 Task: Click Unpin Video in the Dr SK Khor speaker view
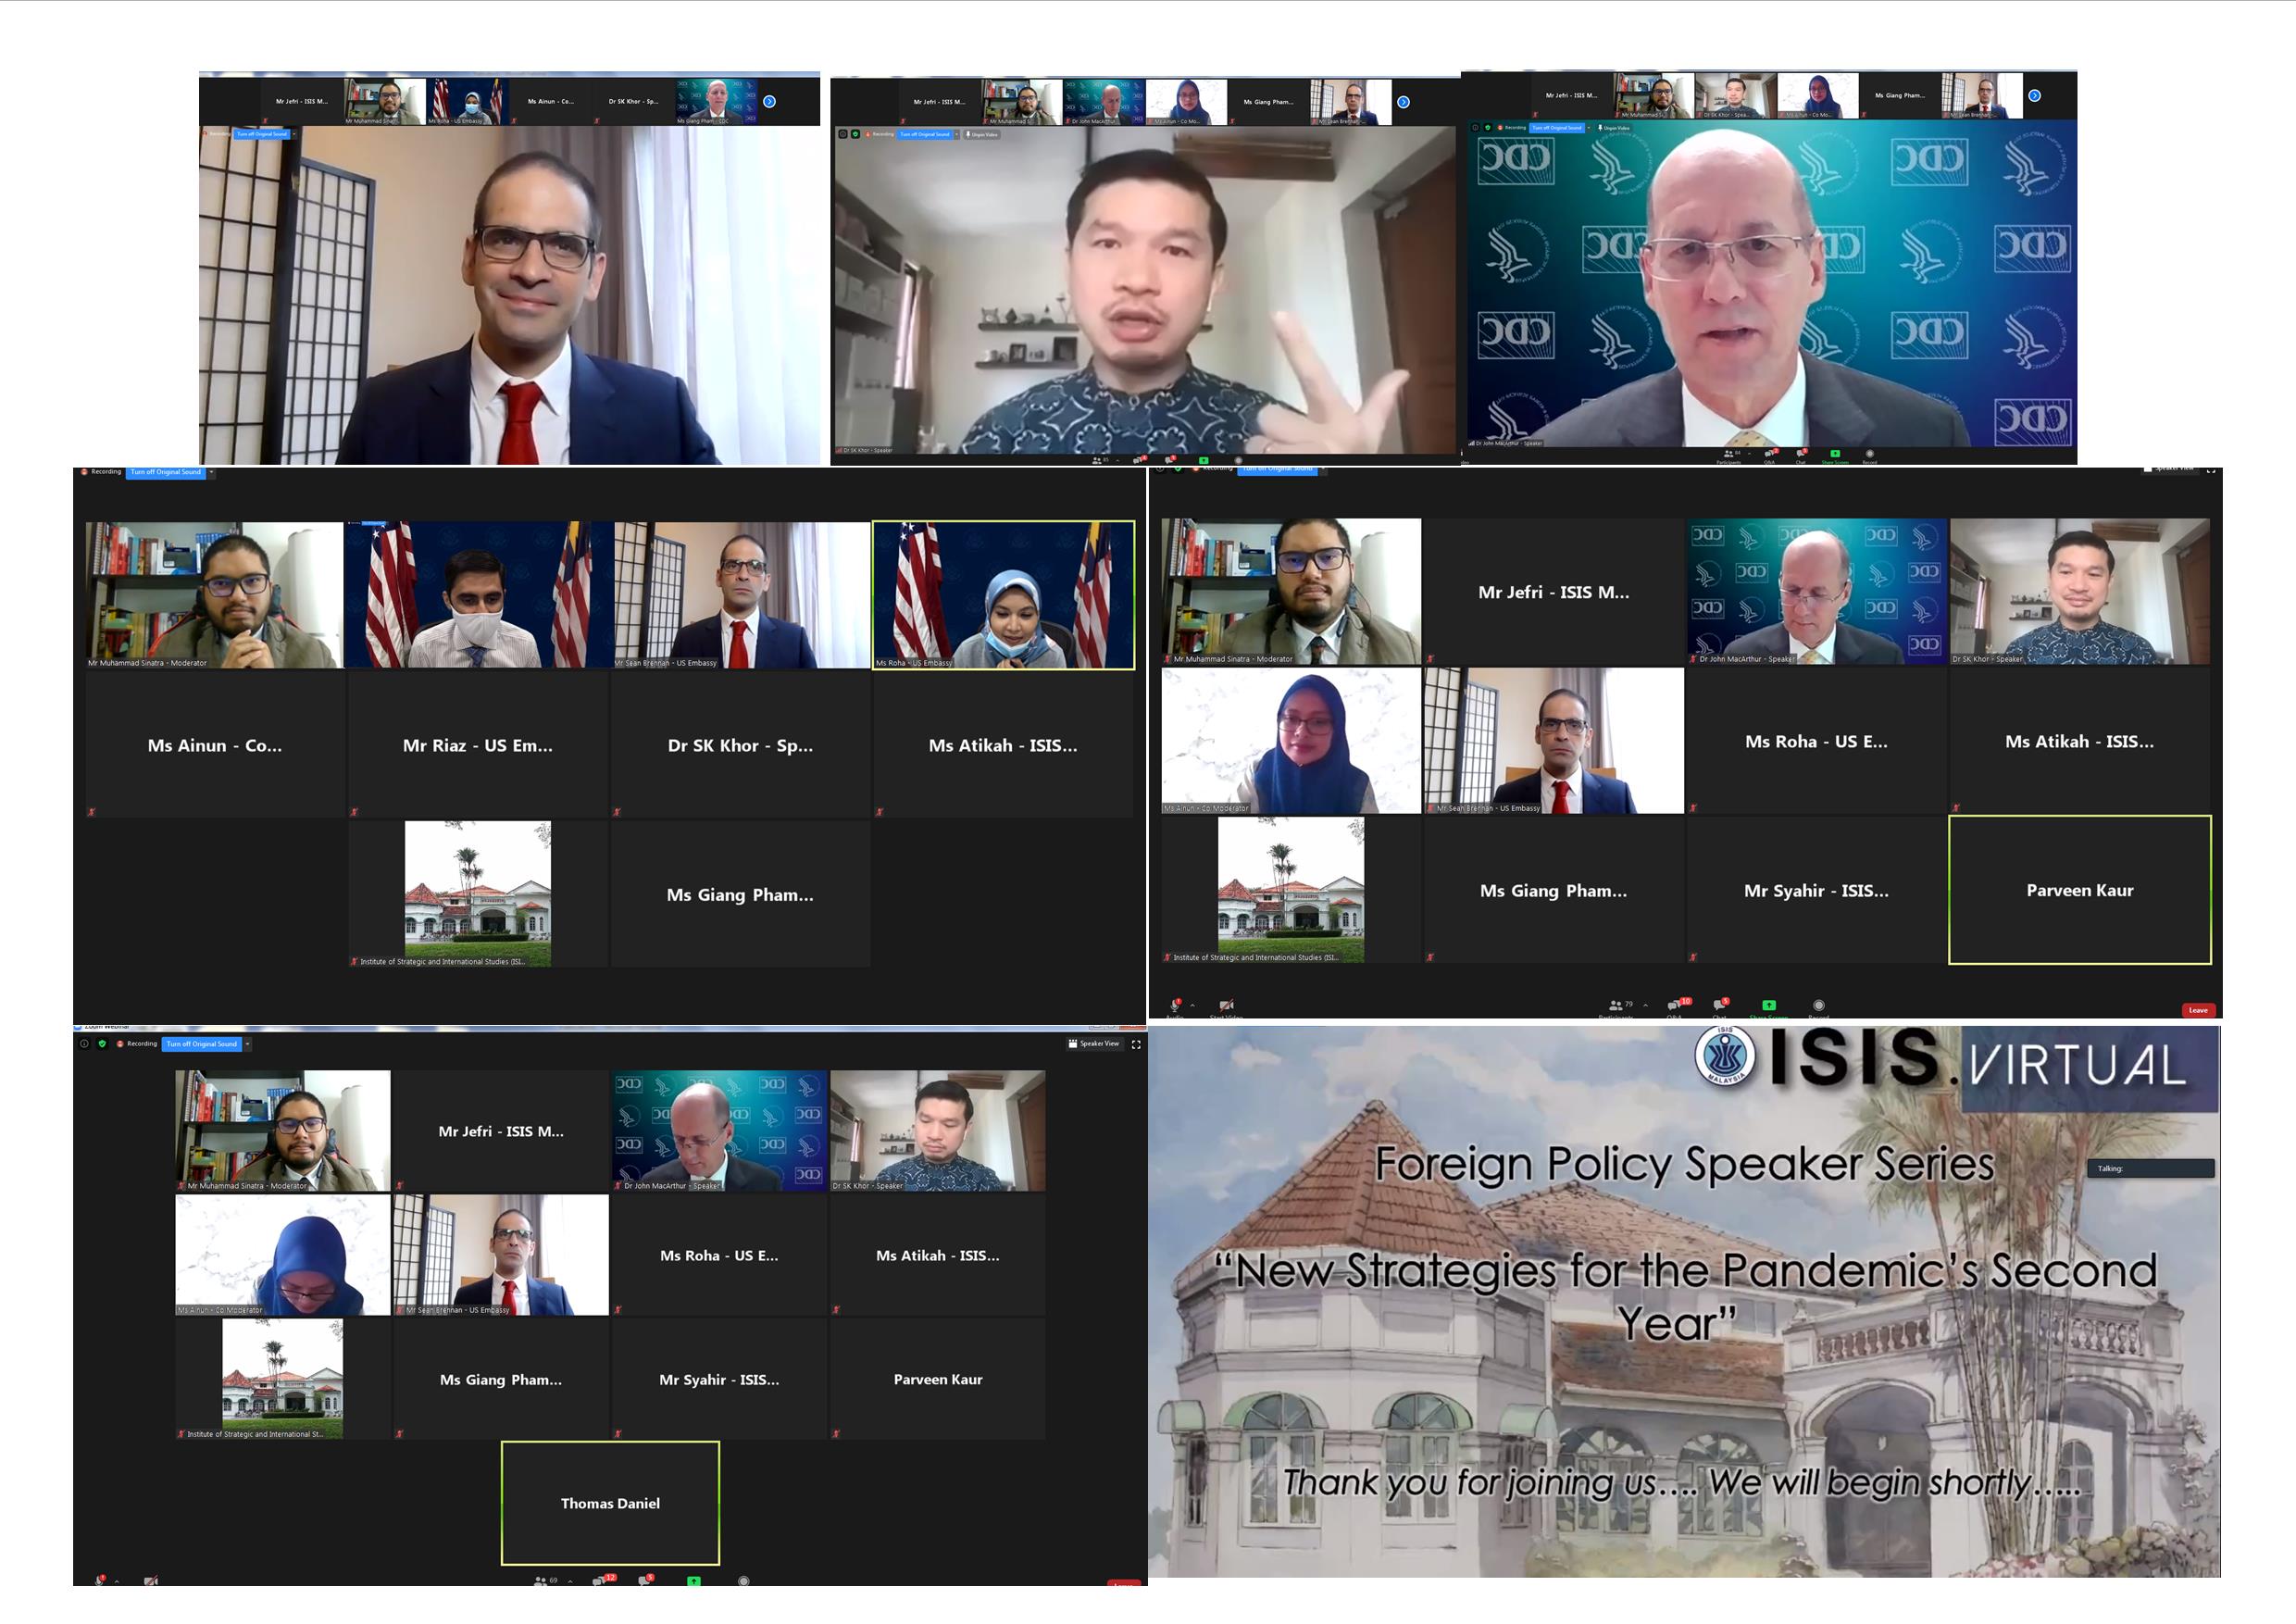point(981,134)
